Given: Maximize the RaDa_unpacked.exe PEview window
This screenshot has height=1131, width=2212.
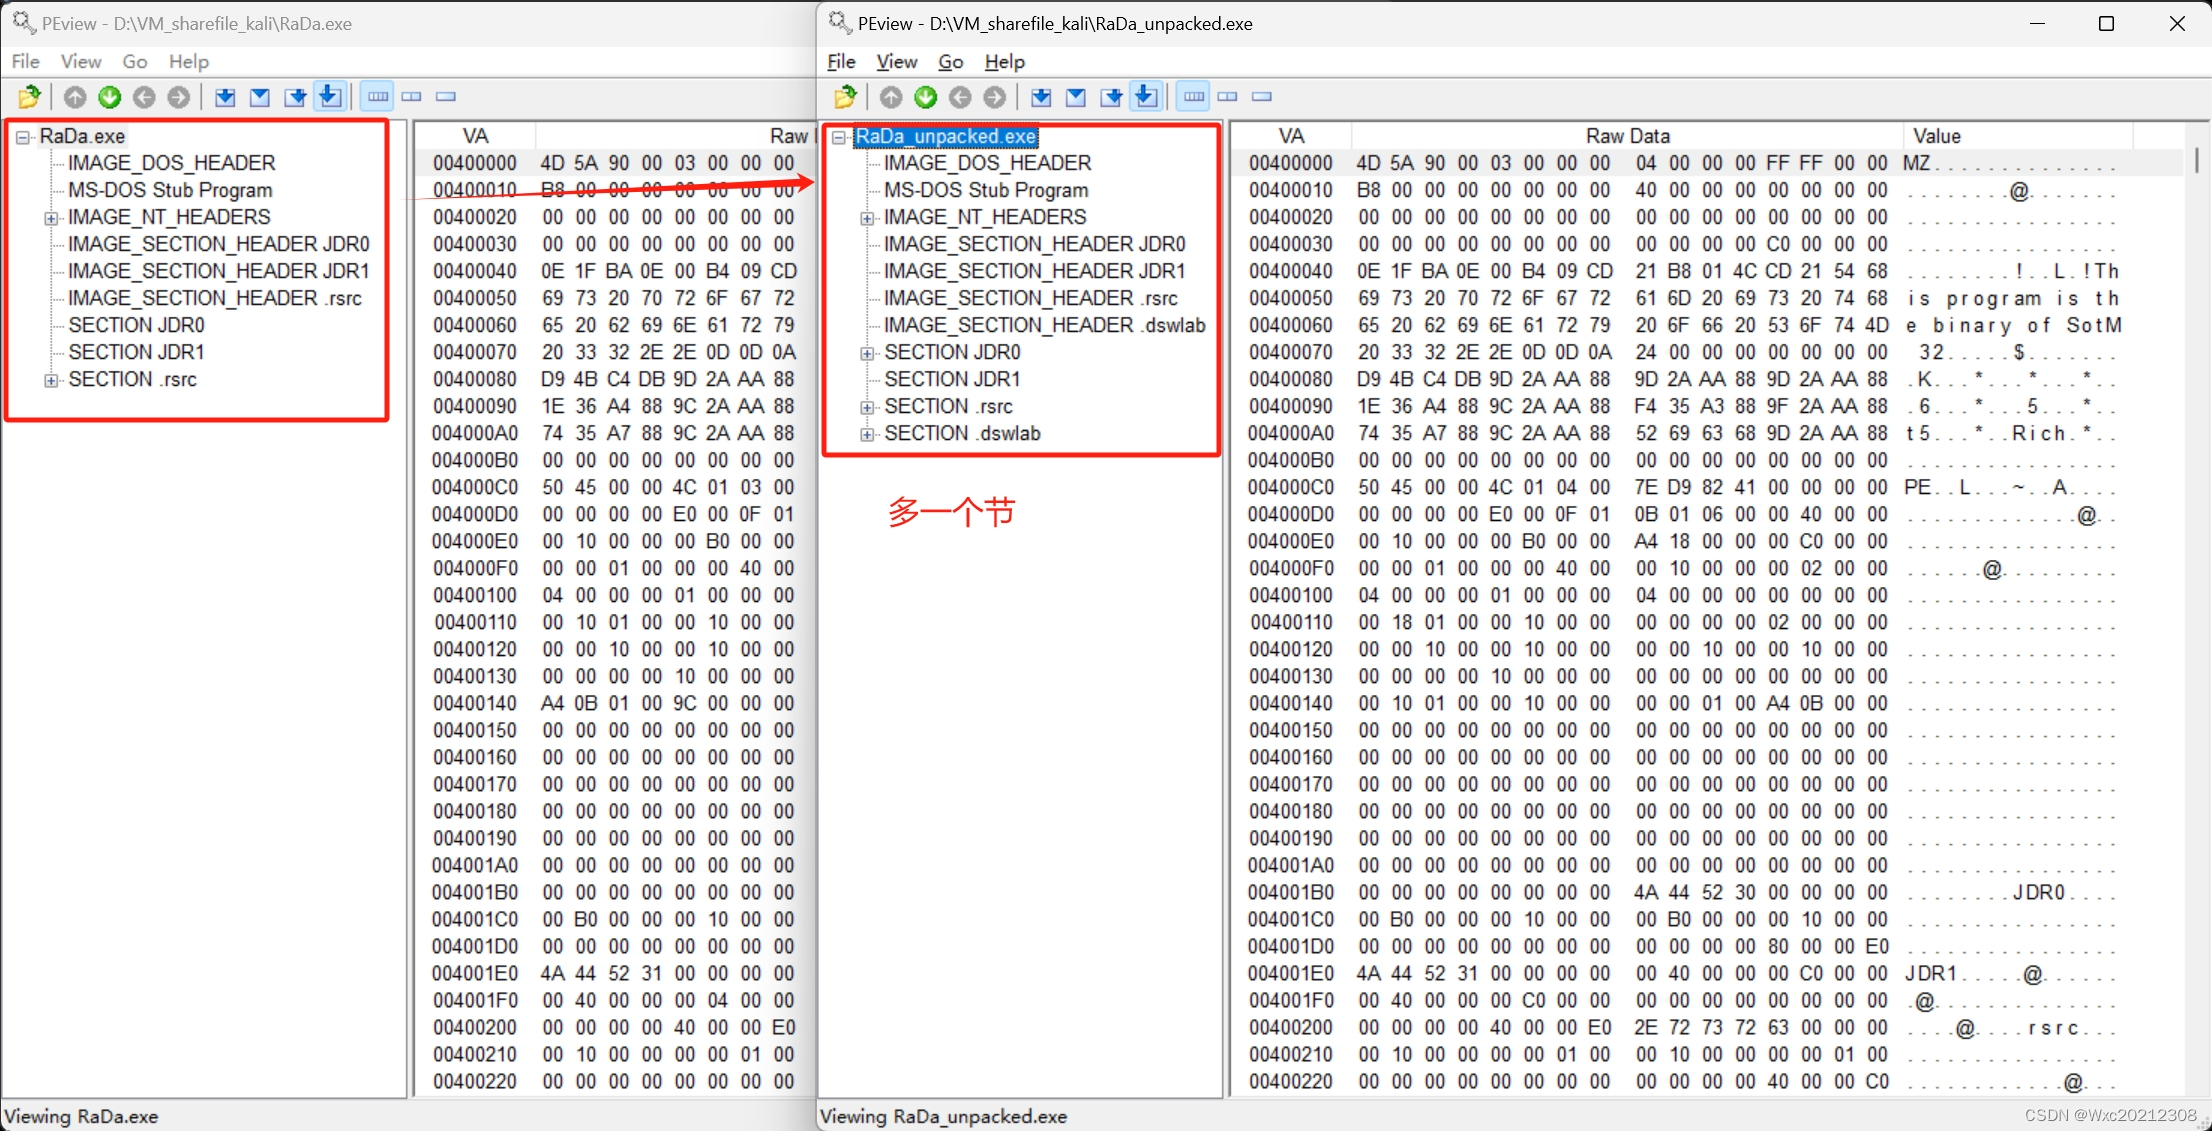Looking at the screenshot, I should tap(2106, 23).
